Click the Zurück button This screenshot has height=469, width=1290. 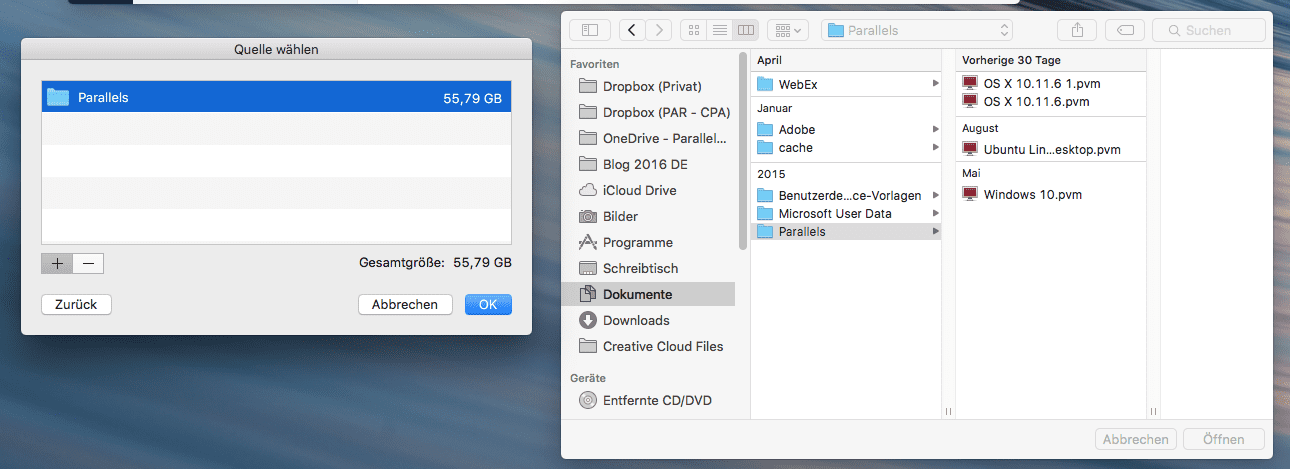click(x=76, y=304)
